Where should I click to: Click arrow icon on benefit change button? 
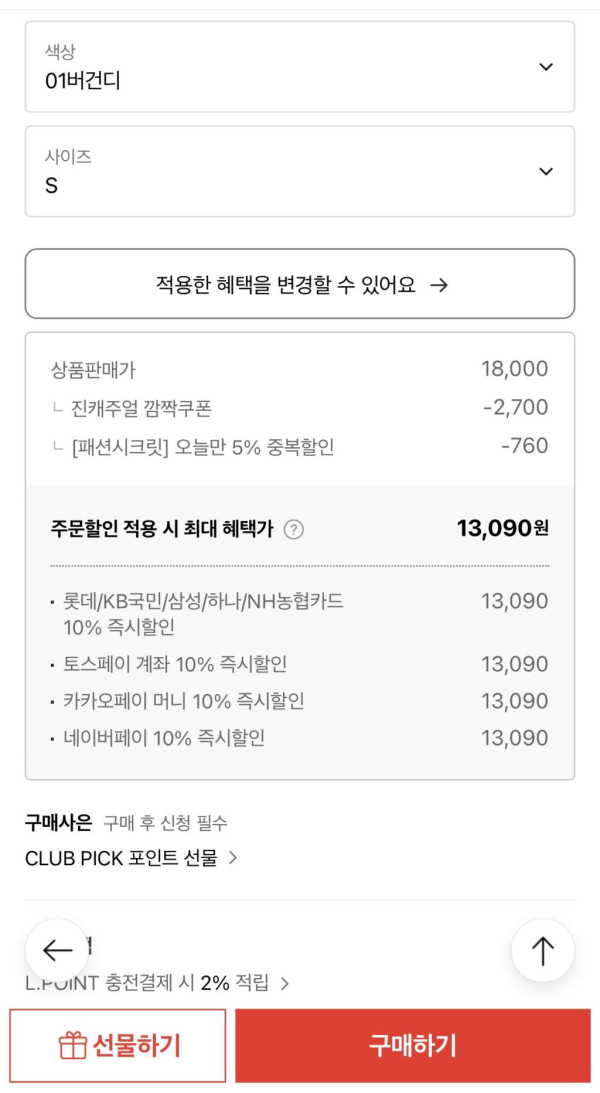click(438, 285)
